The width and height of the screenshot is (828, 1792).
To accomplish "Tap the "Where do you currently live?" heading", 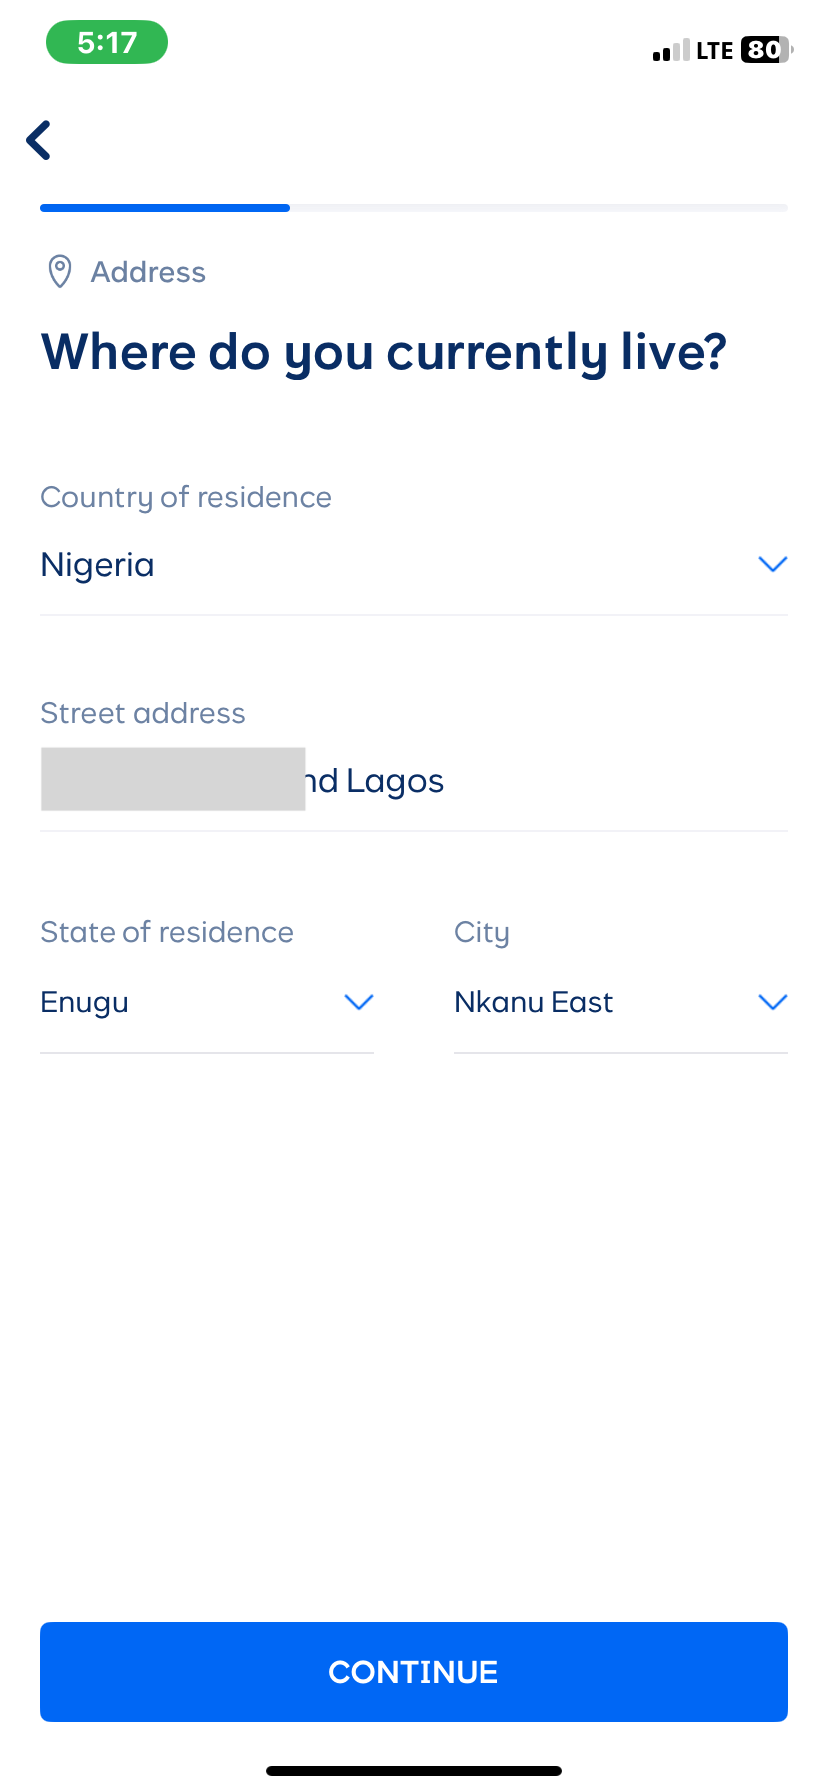I will click(x=384, y=352).
